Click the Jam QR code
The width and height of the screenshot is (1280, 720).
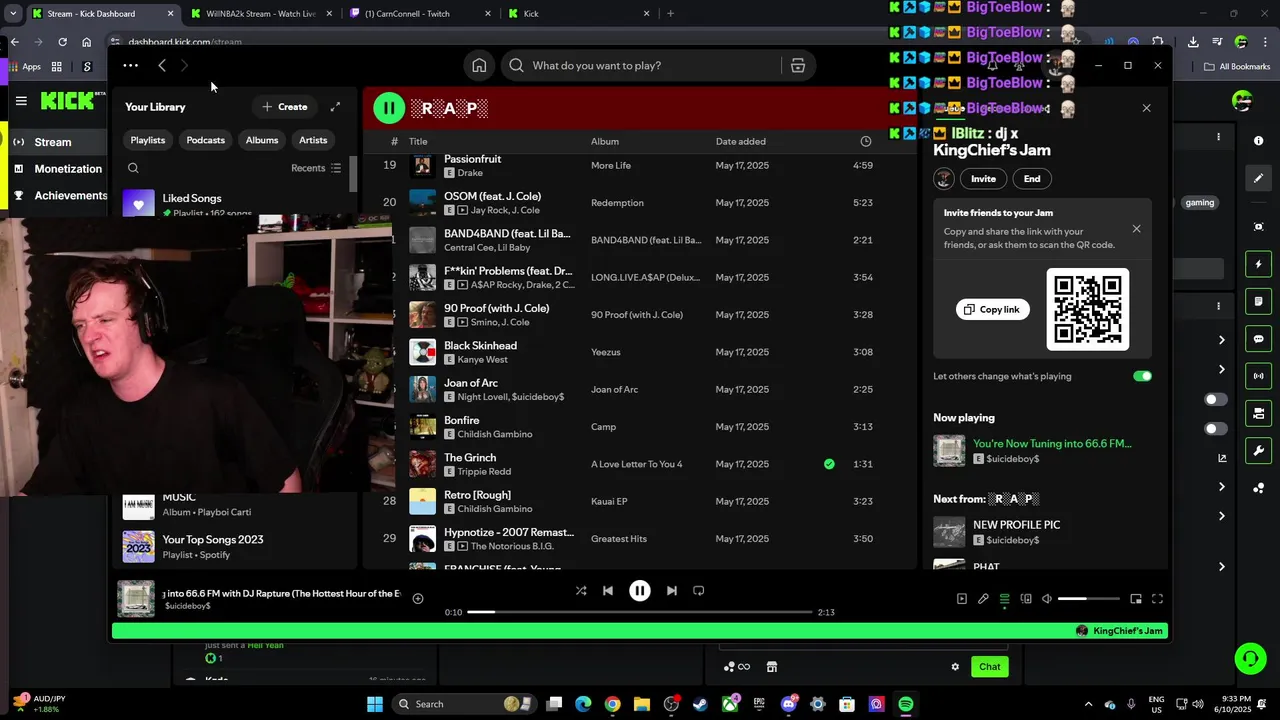1088,309
